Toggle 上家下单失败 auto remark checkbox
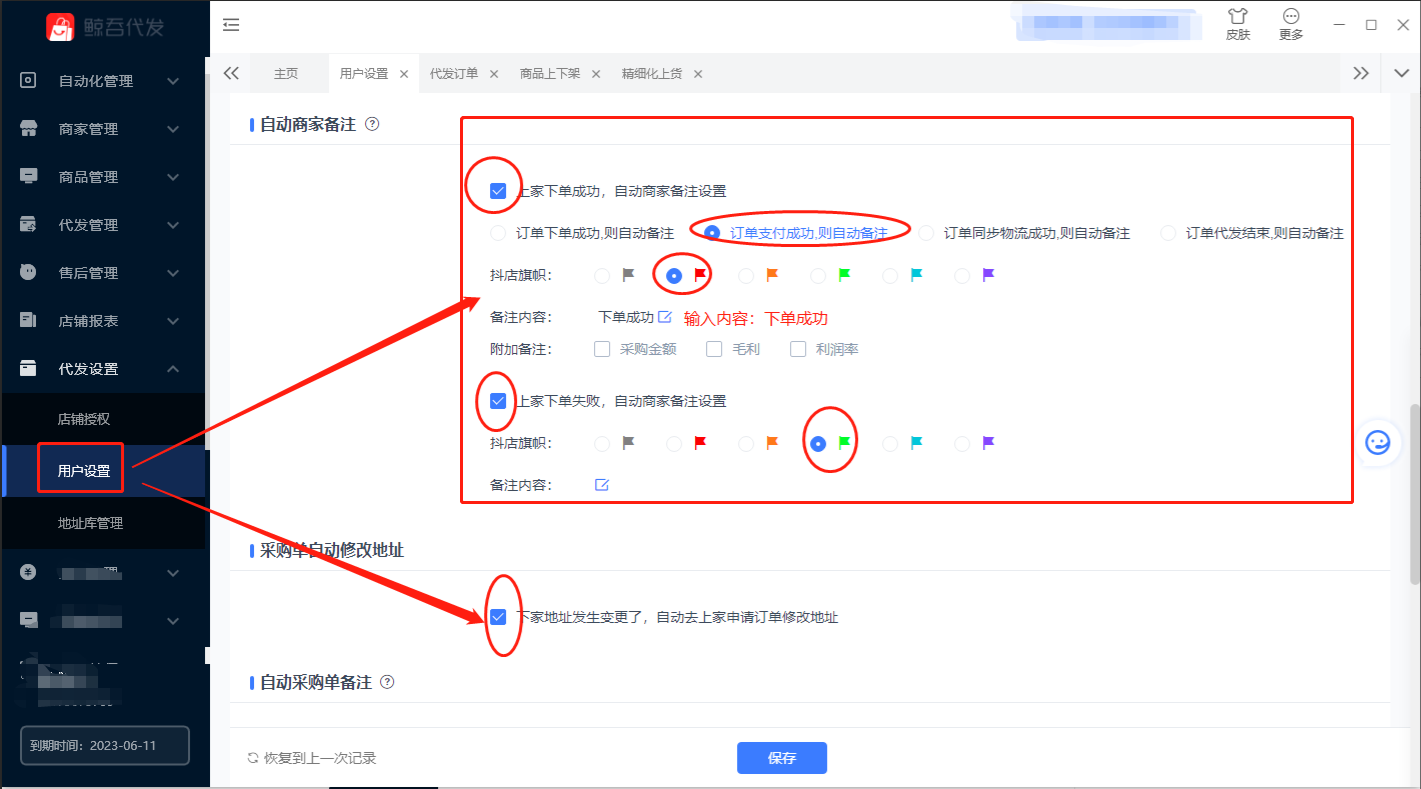 tap(498, 401)
